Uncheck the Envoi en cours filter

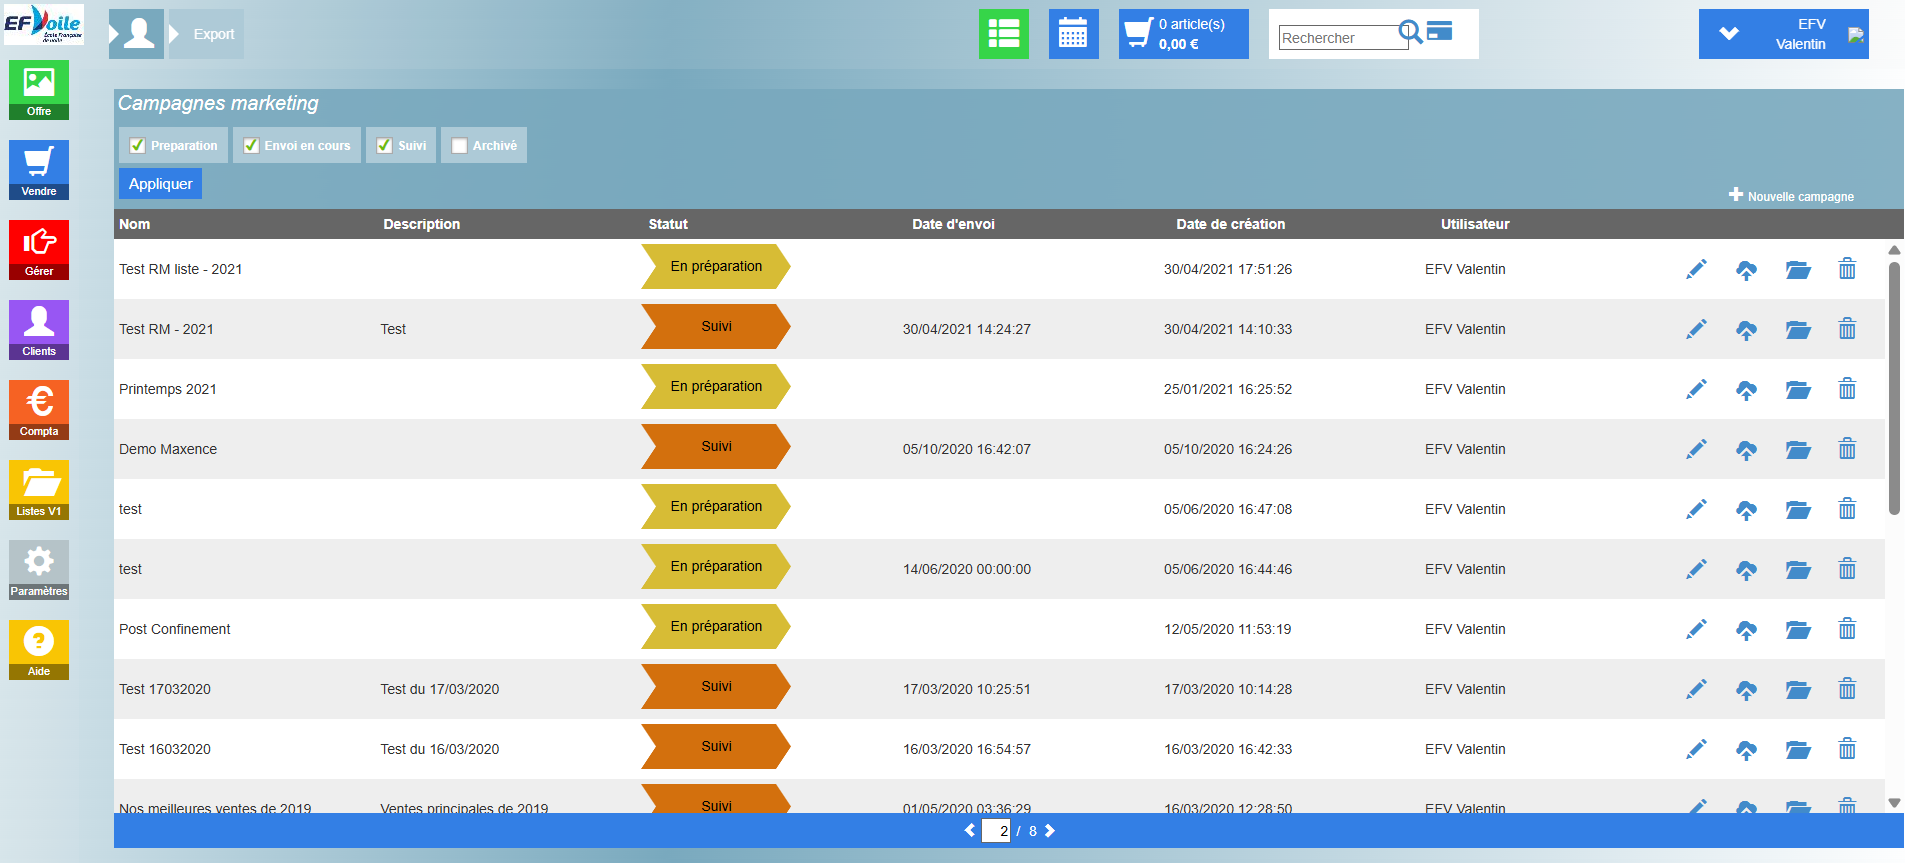click(x=251, y=146)
